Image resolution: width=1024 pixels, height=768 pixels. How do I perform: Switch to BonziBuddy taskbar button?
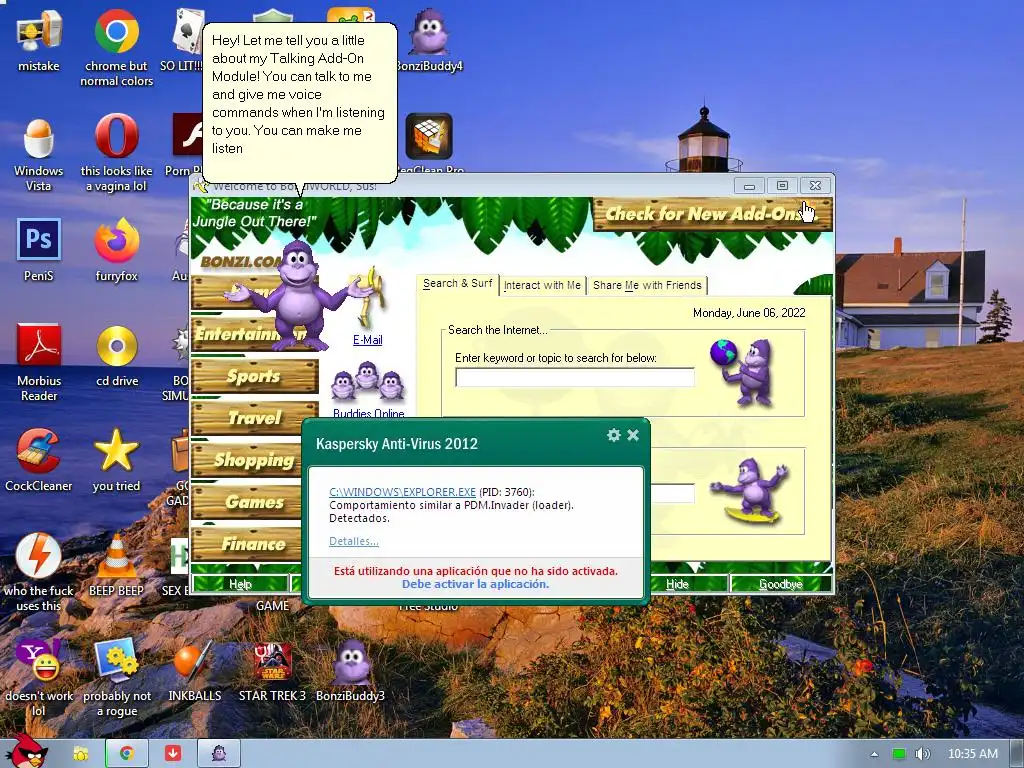(219, 754)
